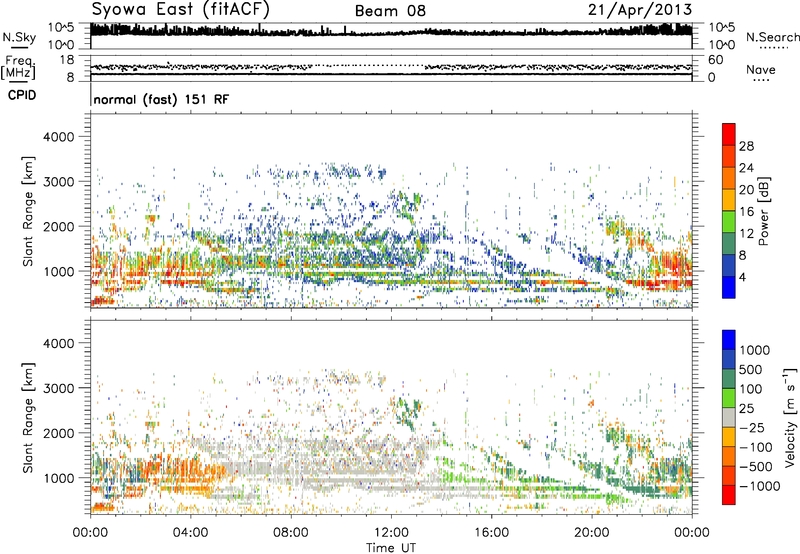Click the blue bottom of power colorbar

(x=729, y=287)
